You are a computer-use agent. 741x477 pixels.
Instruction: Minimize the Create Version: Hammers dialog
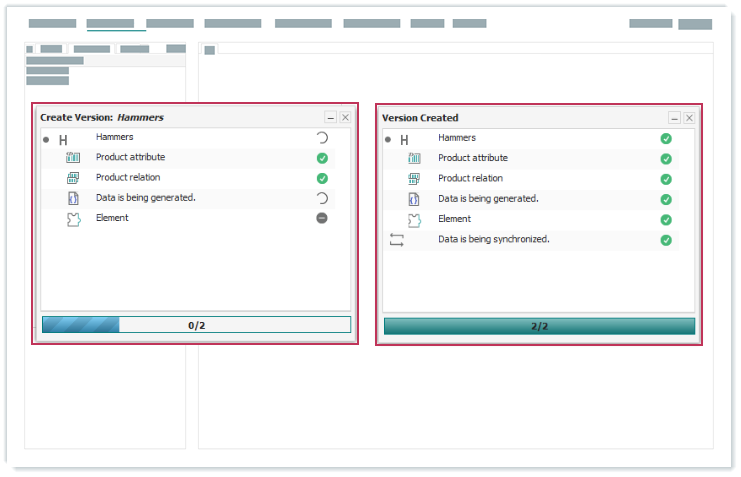(x=331, y=117)
